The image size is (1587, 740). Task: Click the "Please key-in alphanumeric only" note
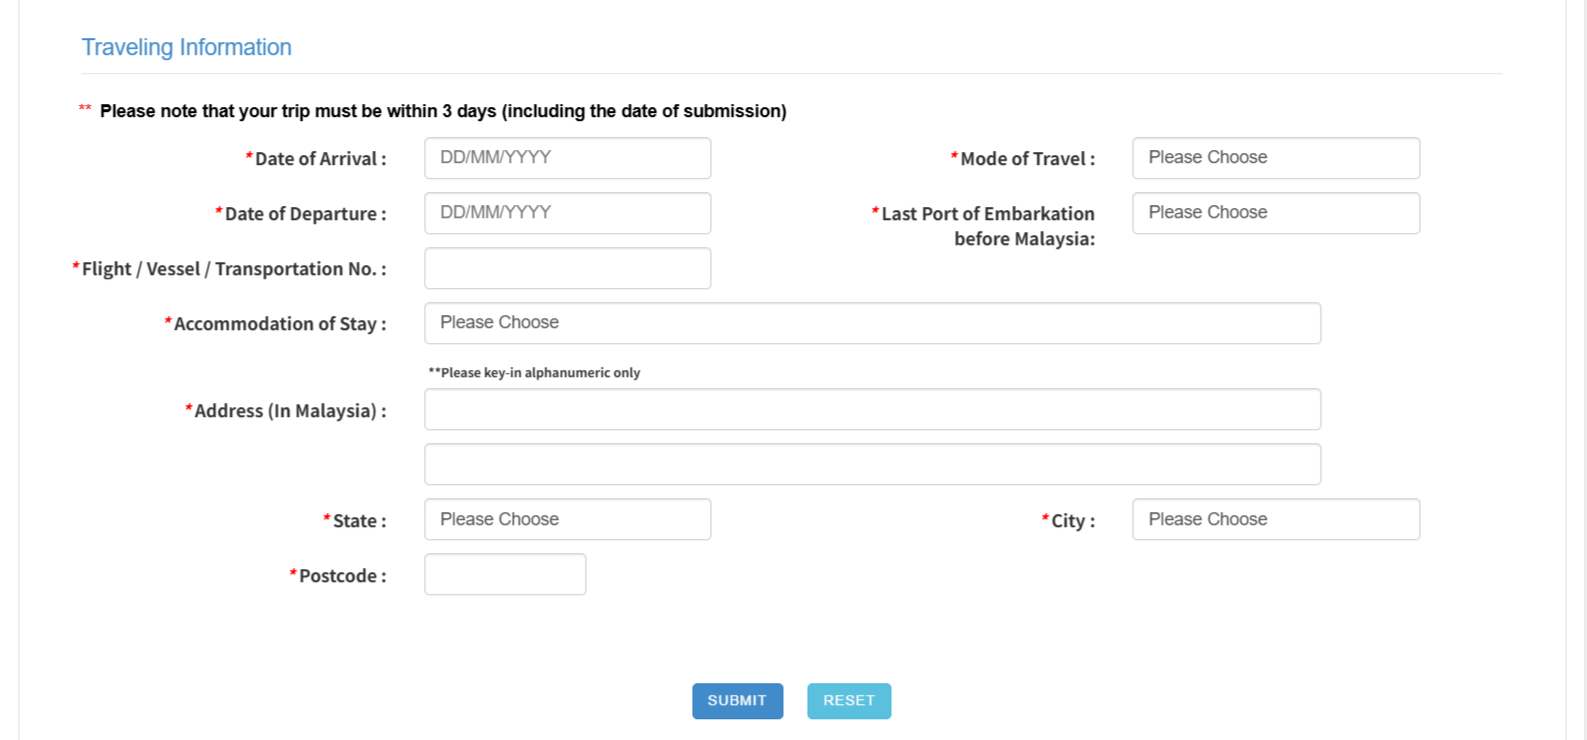point(534,373)
